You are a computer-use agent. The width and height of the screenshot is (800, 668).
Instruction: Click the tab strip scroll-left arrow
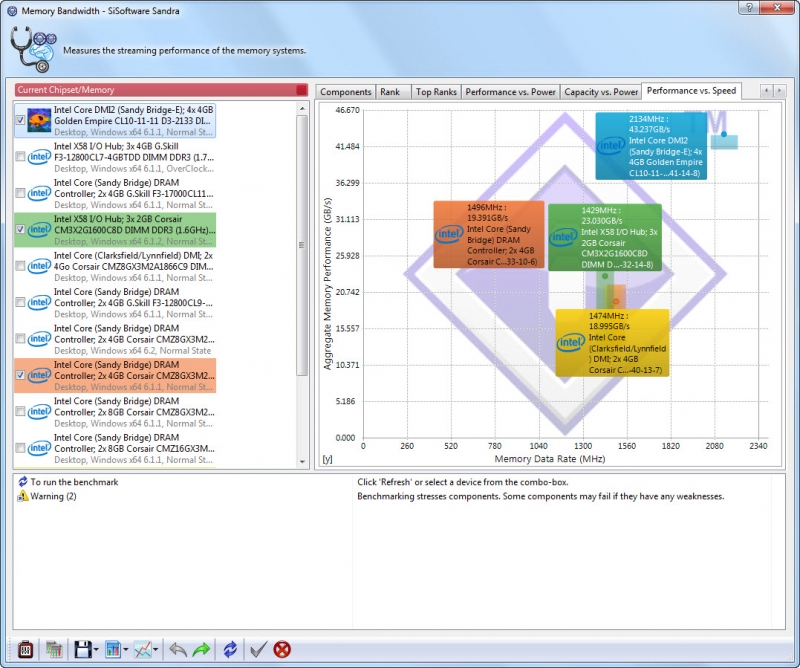click(766, 91)
